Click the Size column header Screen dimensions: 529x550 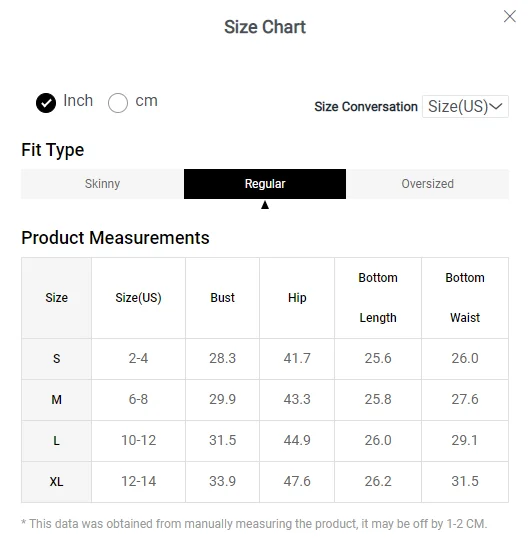[x=56, y=298]
